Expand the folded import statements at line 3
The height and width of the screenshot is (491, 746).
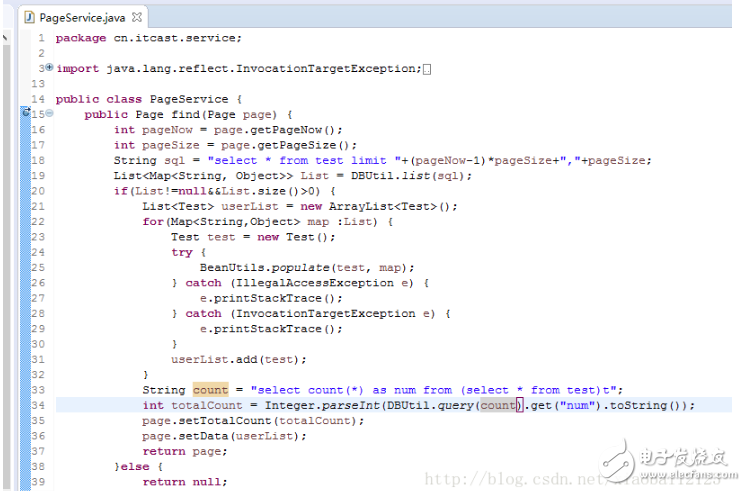(x=49, y=68)
